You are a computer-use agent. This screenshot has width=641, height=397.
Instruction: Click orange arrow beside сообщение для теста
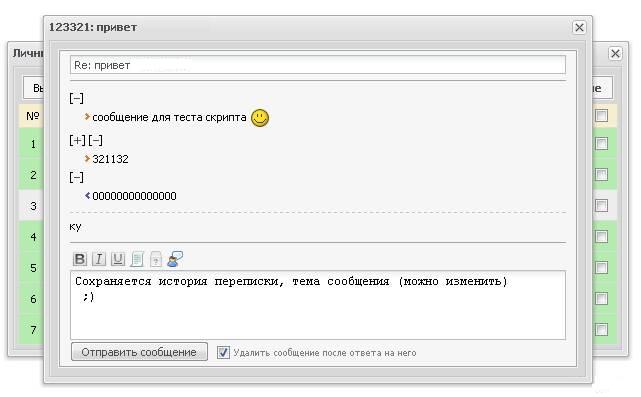pos(87,117)
